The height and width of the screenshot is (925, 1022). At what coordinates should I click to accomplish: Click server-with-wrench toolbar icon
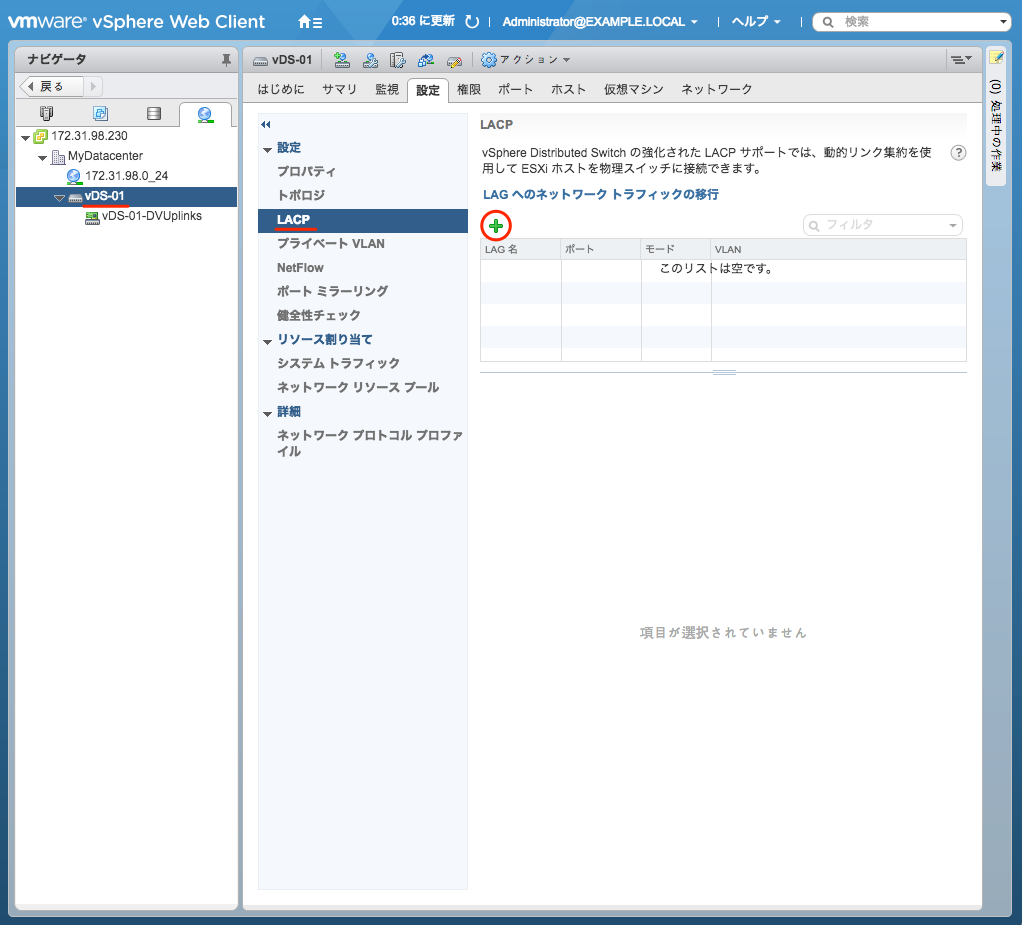point(398,60)
